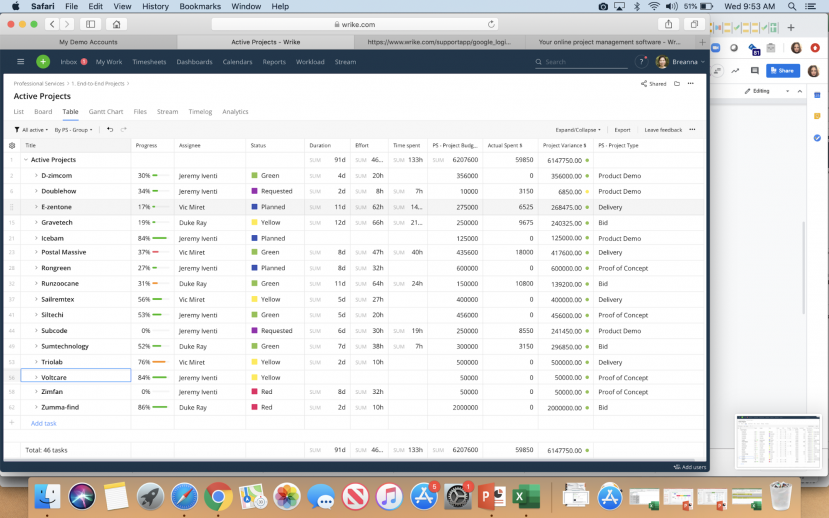Open Dashboards in the Wrike navbar
829x518 pixels.
[x=195, y=62]
